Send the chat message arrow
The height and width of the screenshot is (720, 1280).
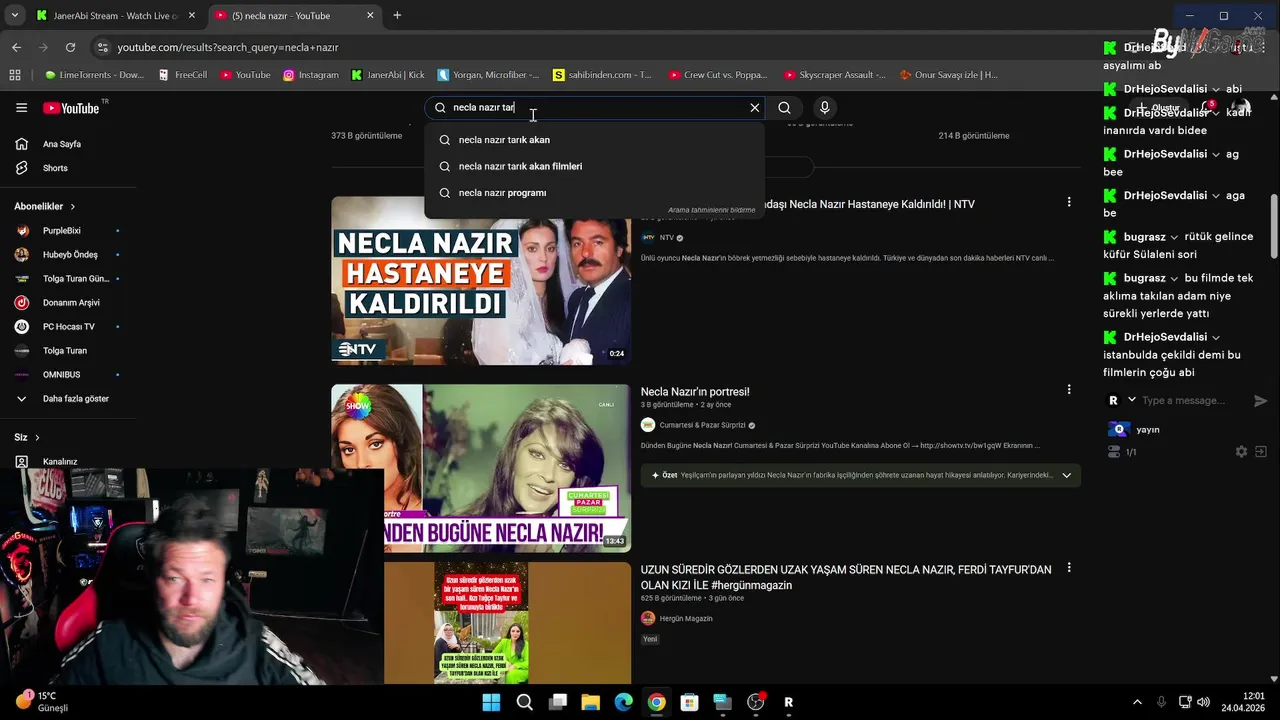[x=1260, y=401]
